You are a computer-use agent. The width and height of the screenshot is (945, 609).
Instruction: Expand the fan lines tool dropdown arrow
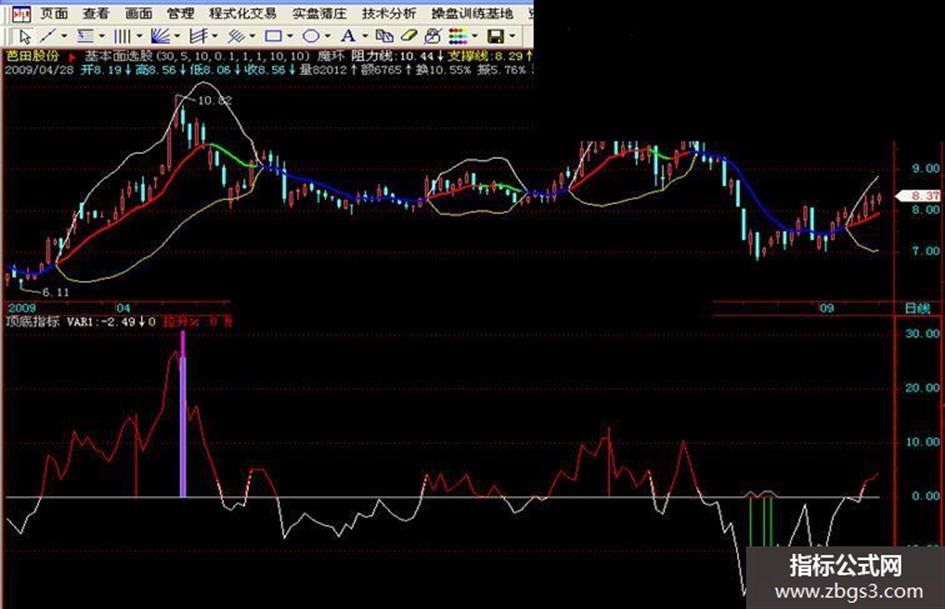point(177,37)
